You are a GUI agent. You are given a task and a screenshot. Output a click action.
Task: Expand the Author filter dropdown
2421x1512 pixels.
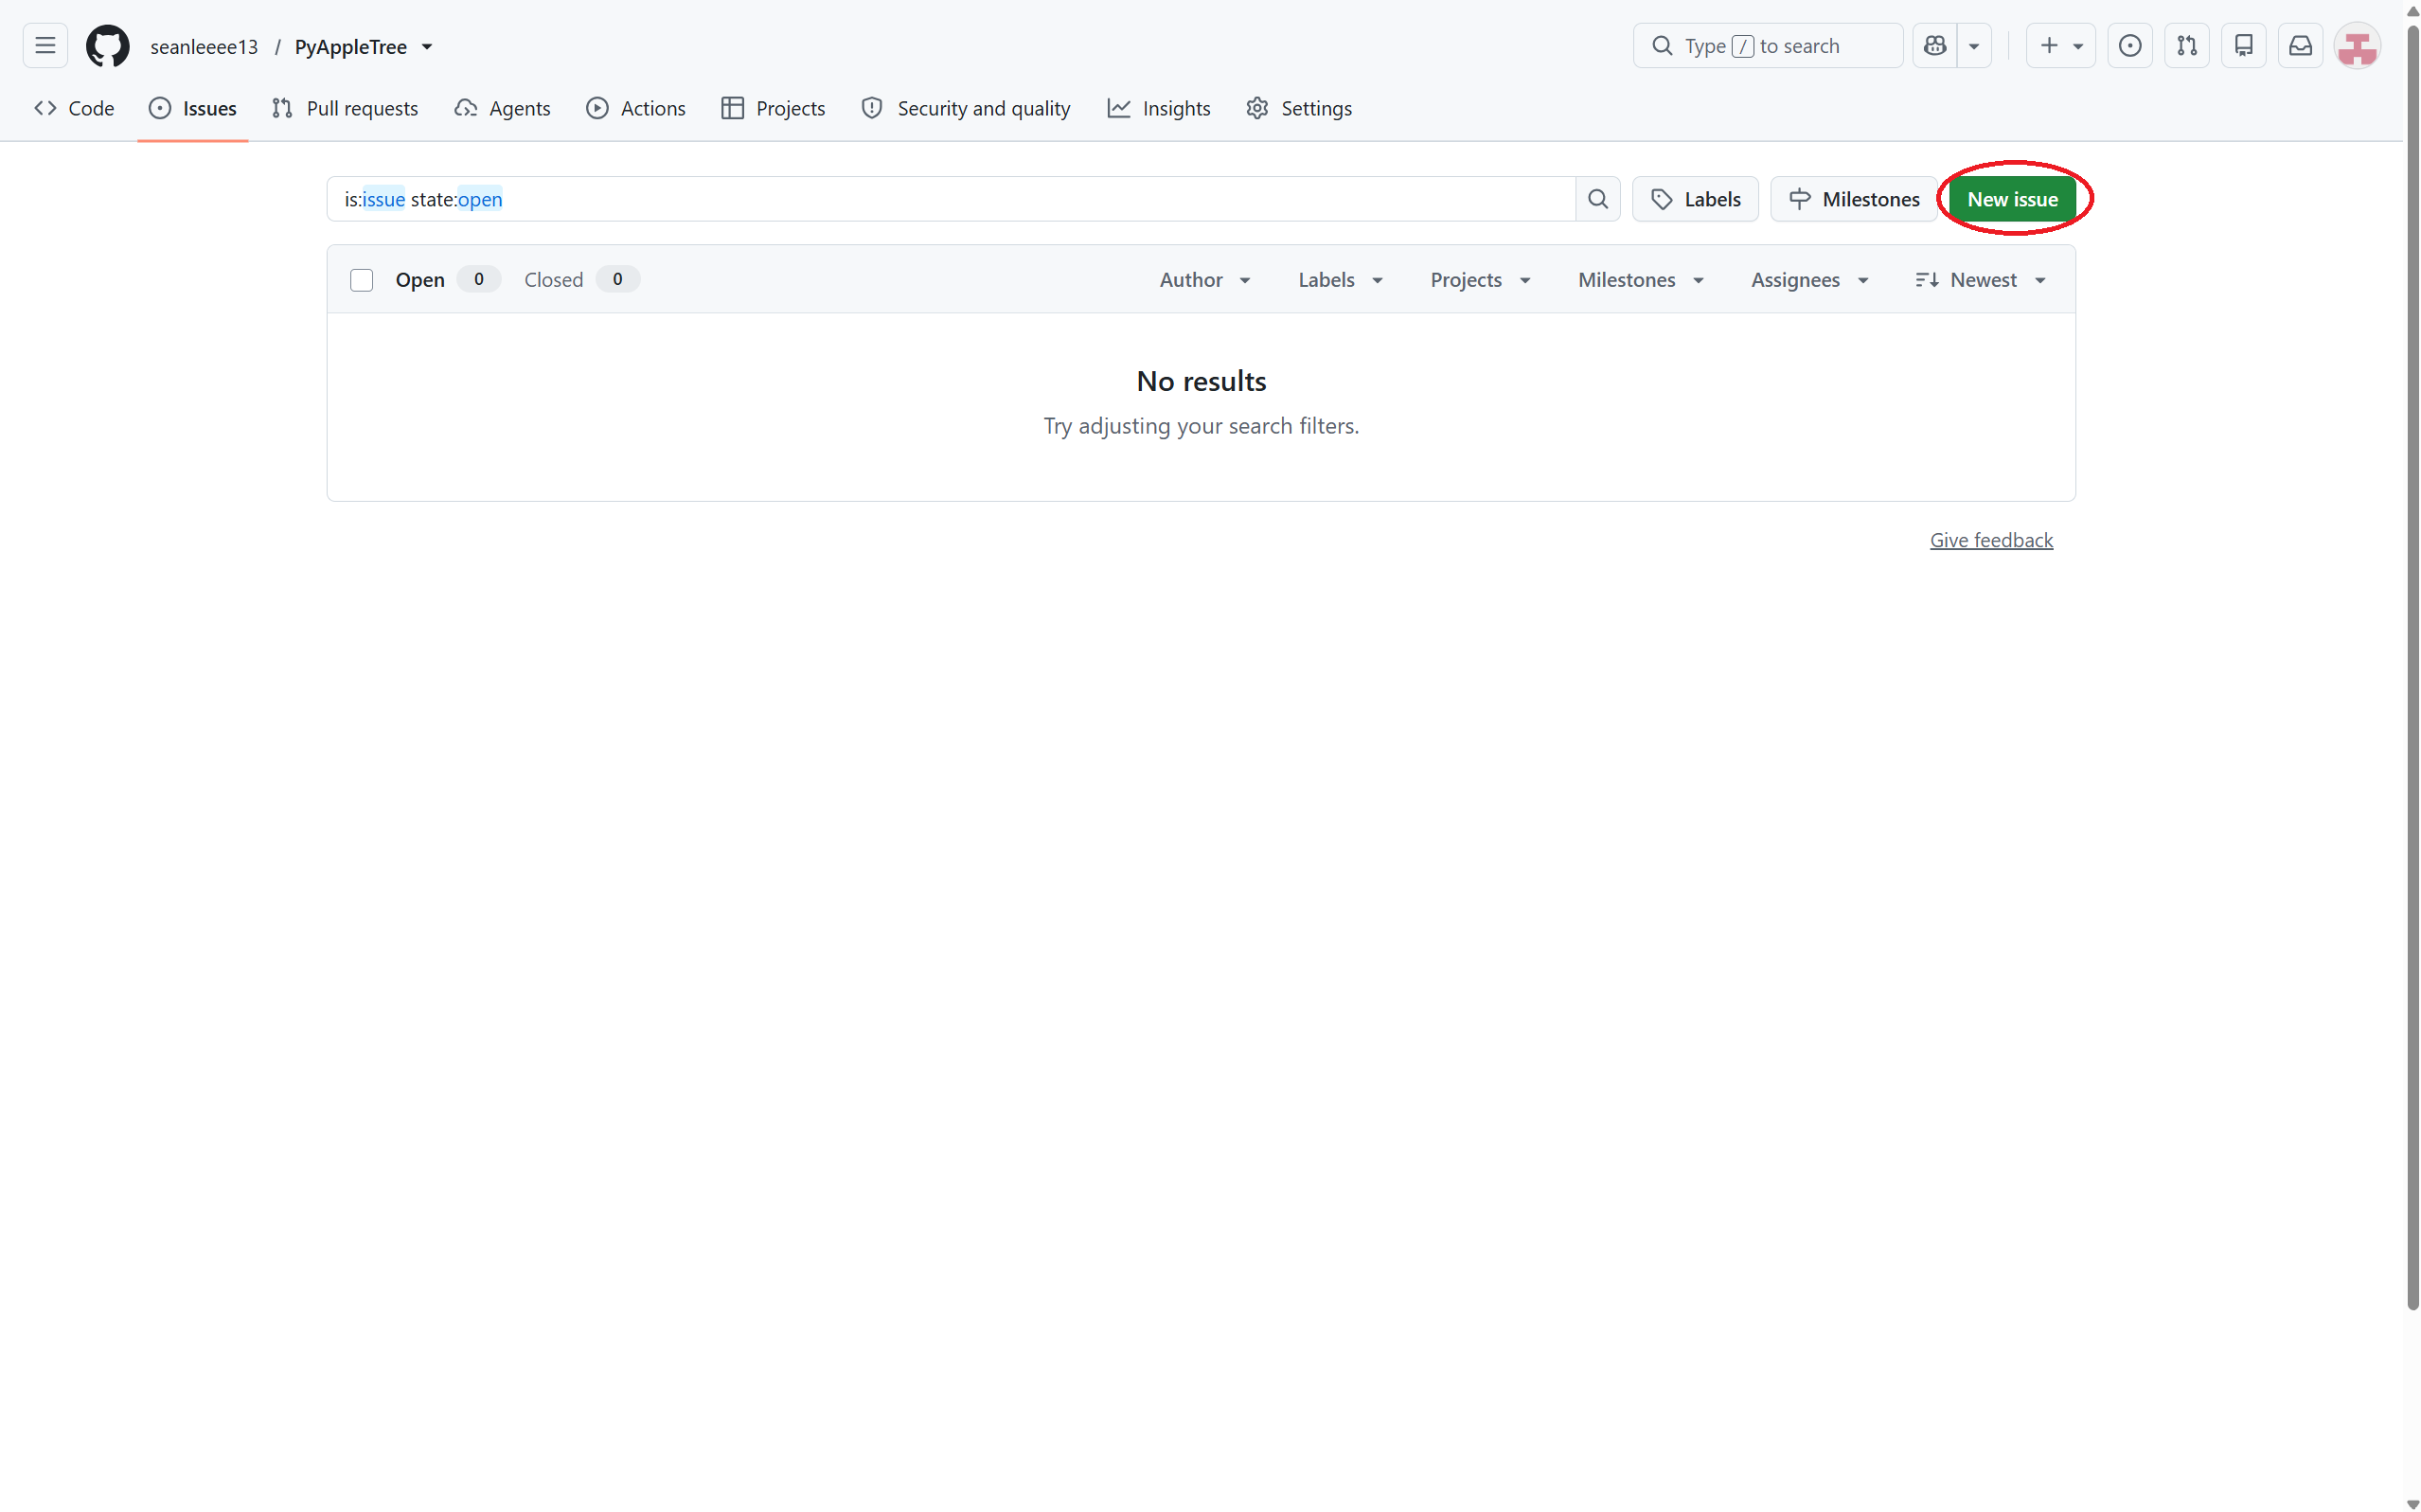[x=1205, y=280]
